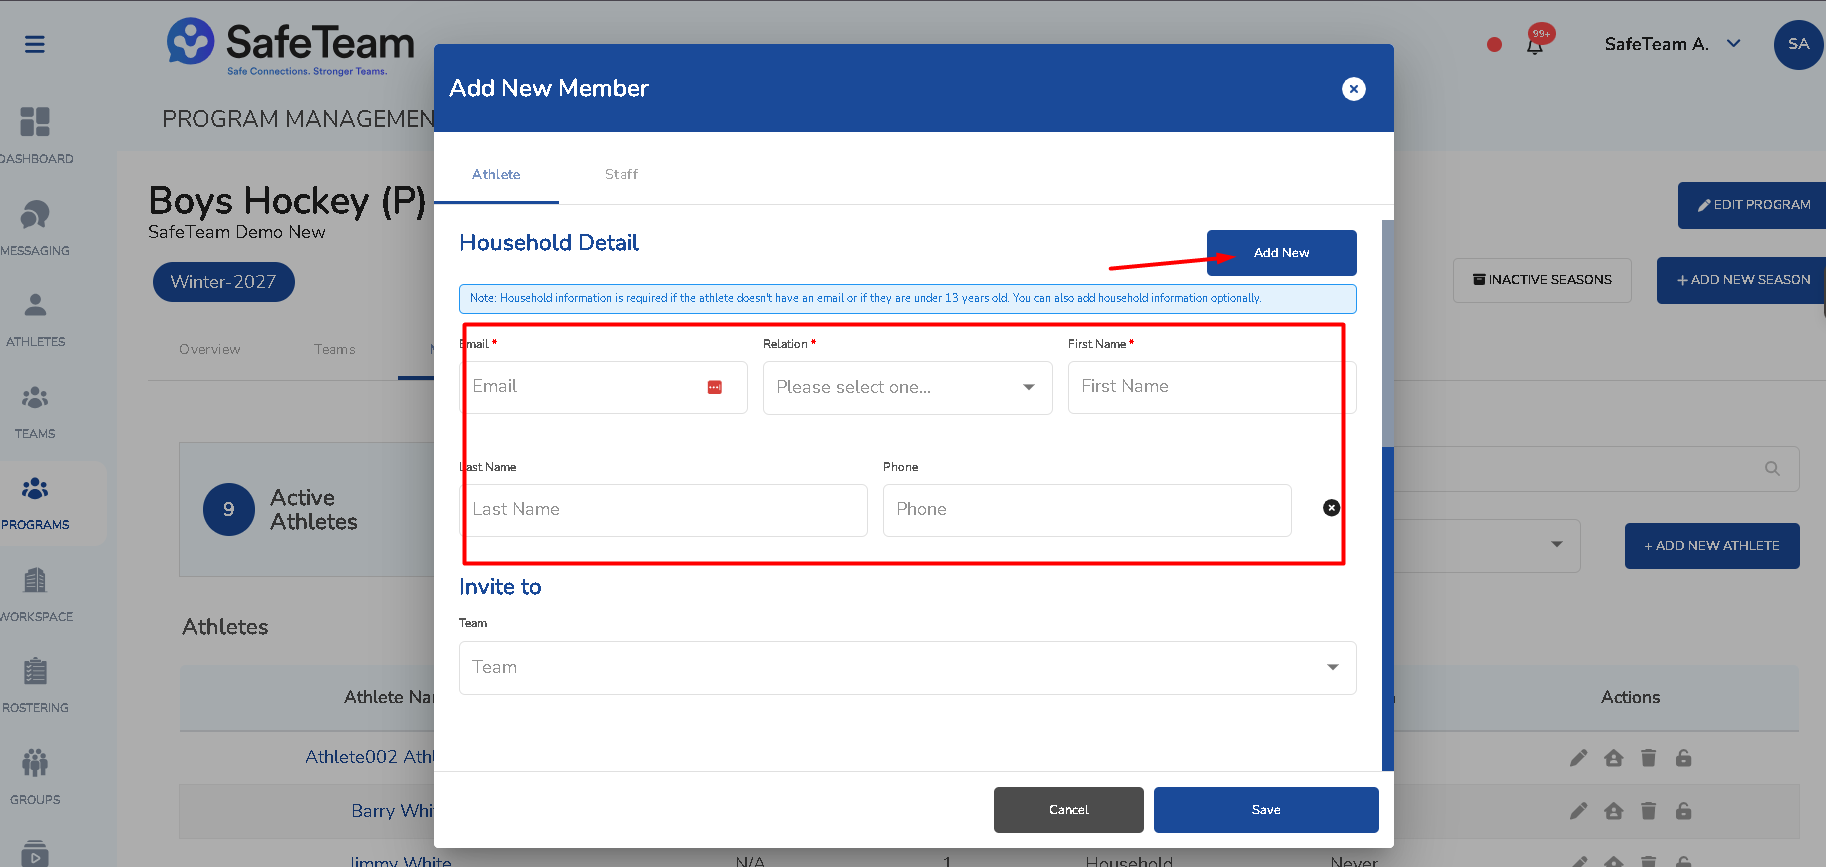
Task: Click the Active Athletes count card
Action: (x=307, y=510)
